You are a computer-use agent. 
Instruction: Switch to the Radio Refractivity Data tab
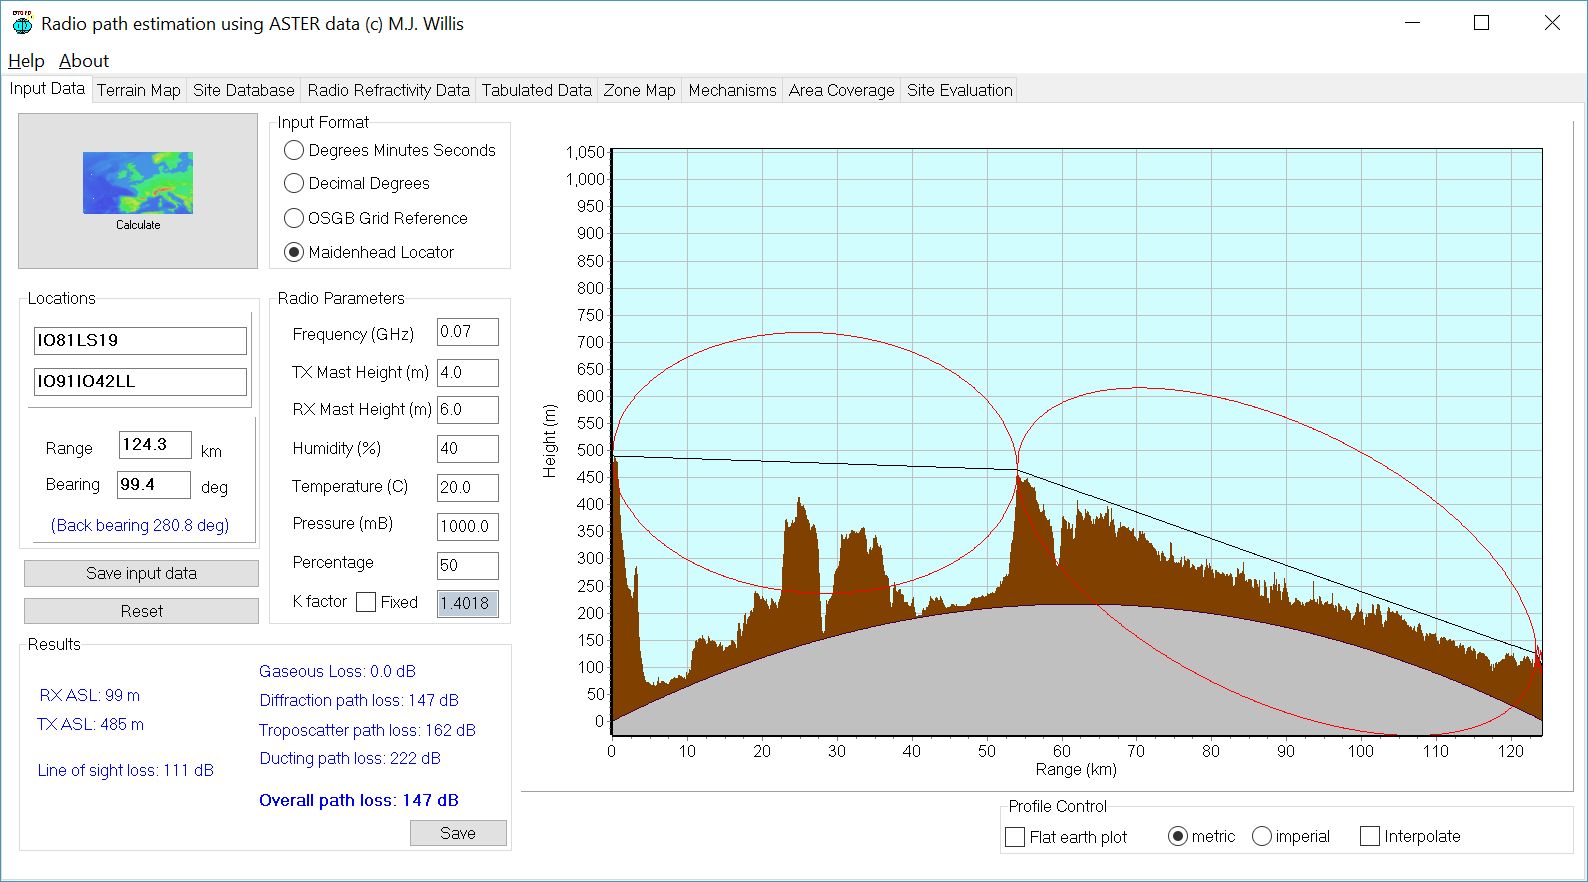click(388, 90)
